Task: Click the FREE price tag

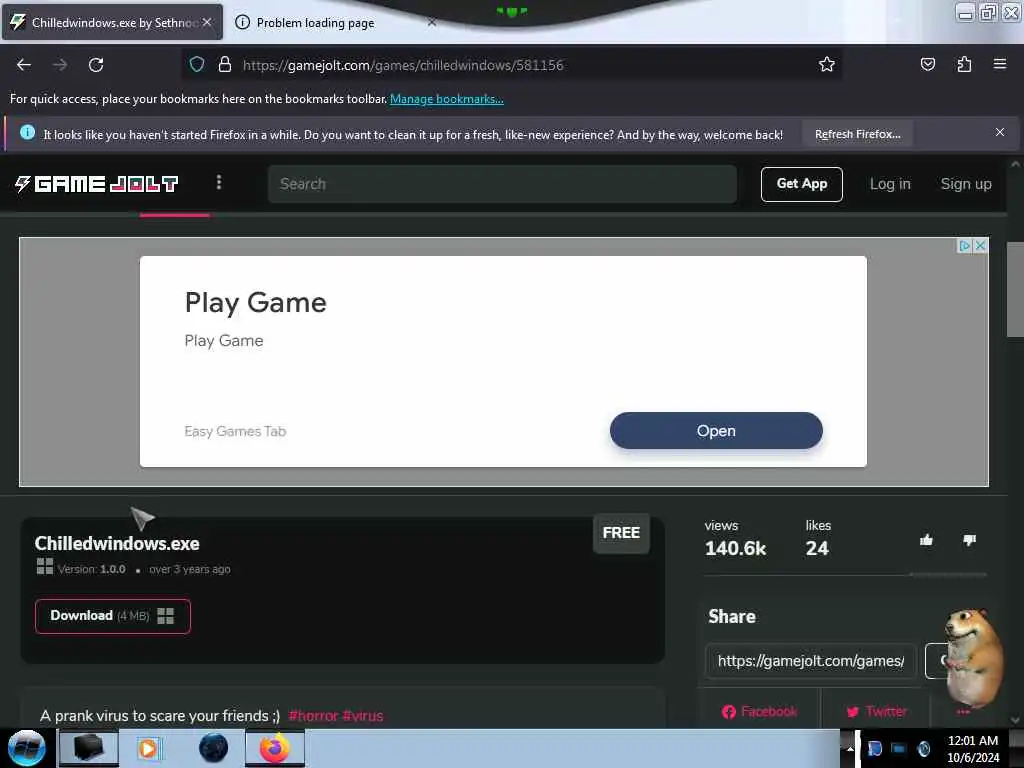Action: tap(620, 533)
